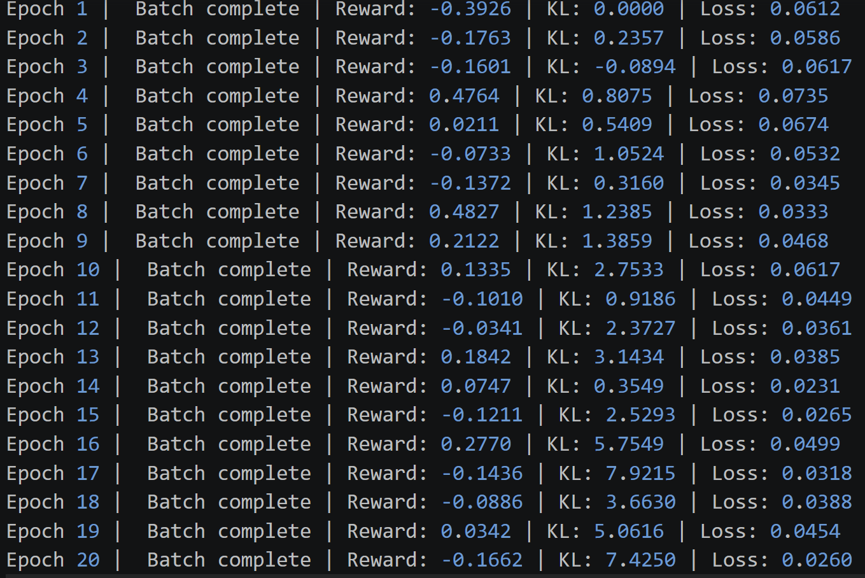Click the KL value 1.3859 in Epoch 9
This screenshot has width=865, height=578.
coord(617,241)
